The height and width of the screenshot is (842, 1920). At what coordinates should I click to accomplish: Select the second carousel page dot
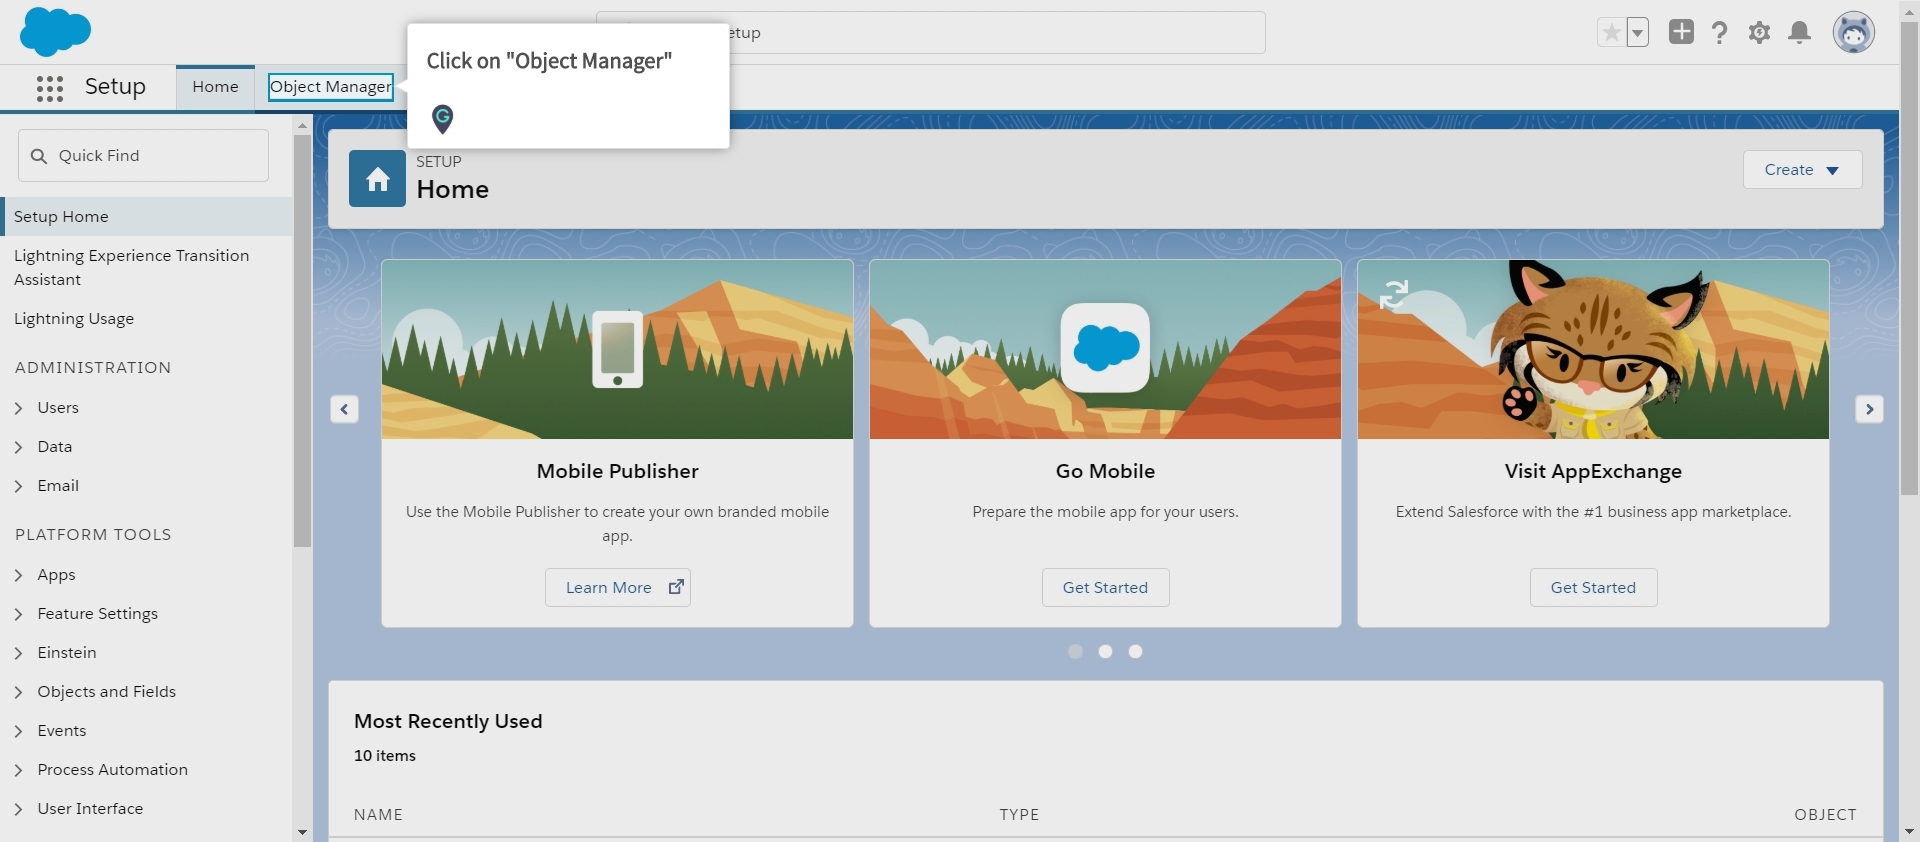tap(1105, 652)
